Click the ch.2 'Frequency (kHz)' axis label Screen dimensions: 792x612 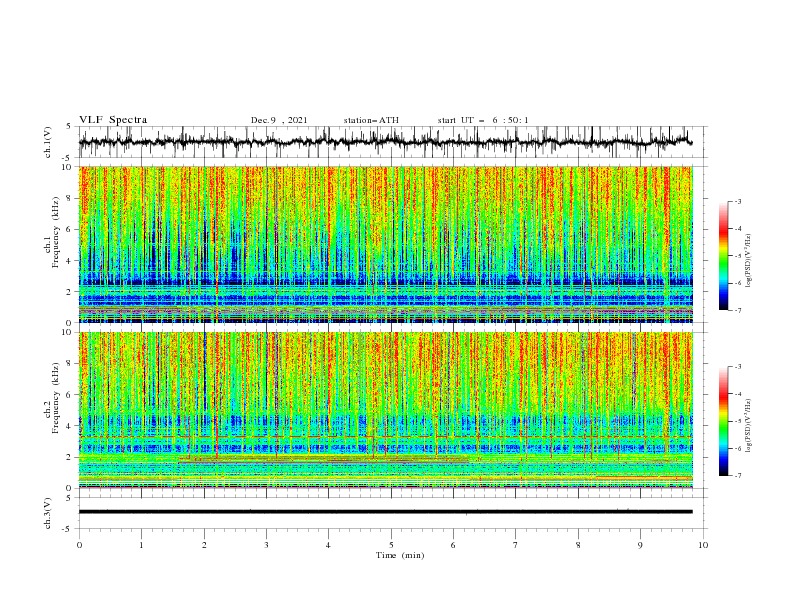point(56,398)
